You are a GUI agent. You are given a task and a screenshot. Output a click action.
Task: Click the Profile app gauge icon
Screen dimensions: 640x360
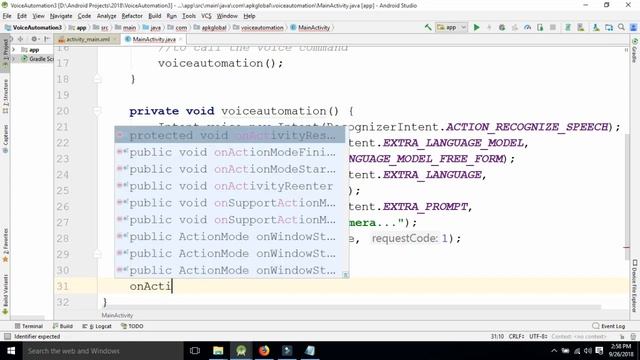(x=527, y=27)
